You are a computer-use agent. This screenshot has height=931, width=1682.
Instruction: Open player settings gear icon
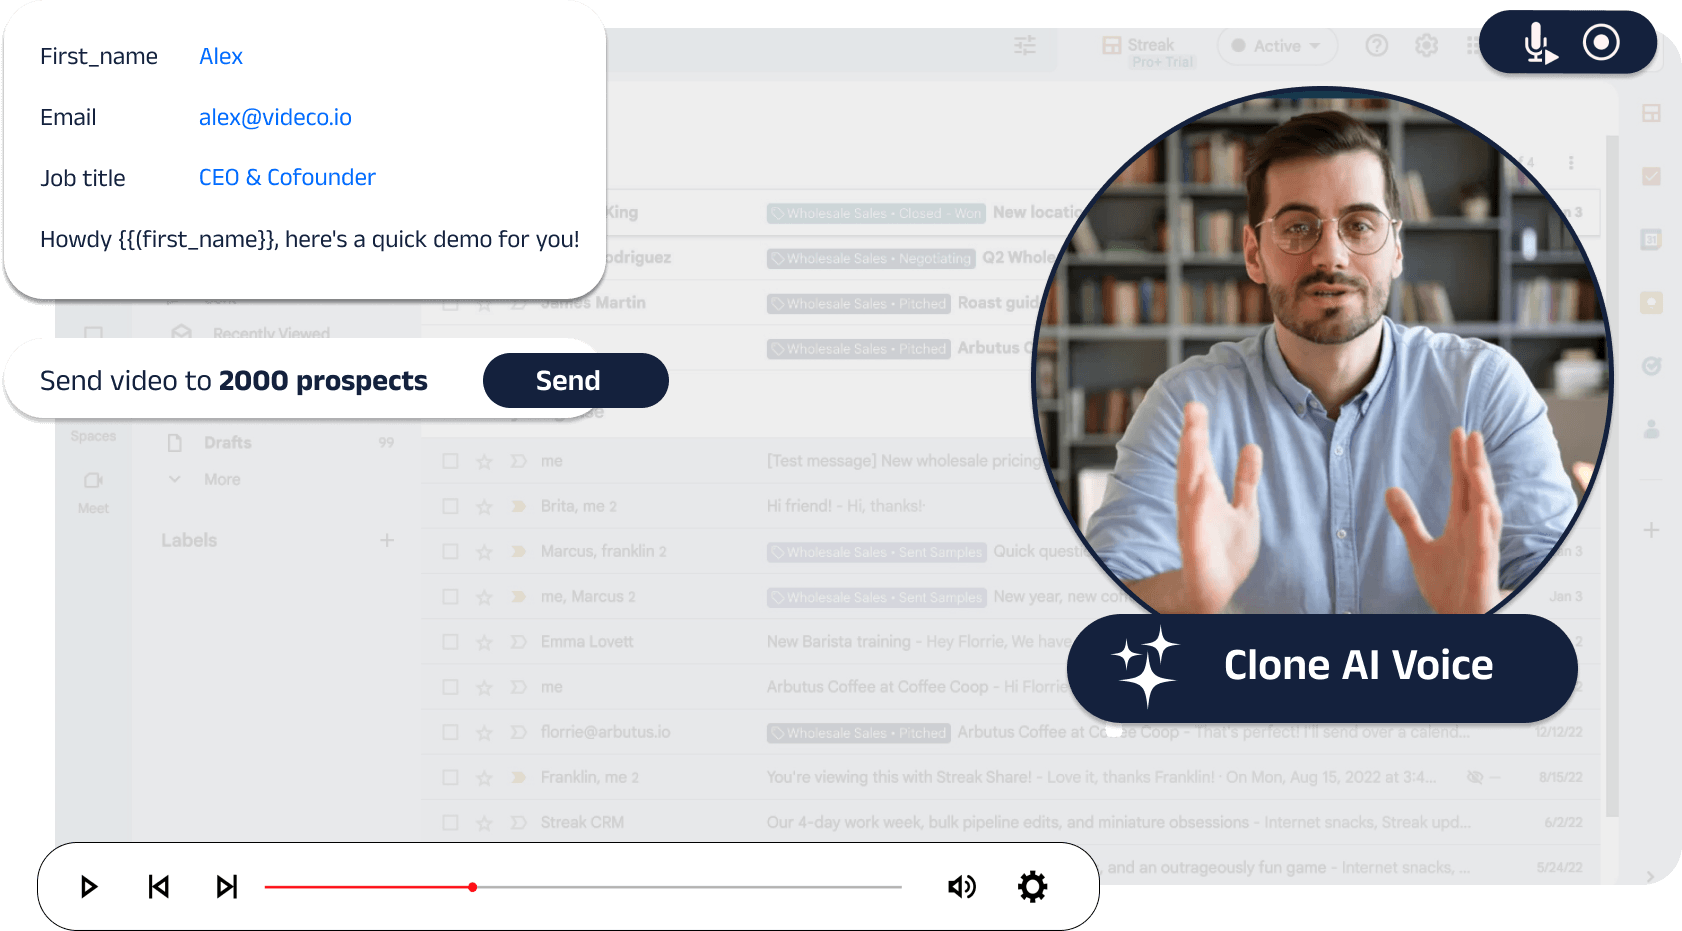[x=1032, y=886]
